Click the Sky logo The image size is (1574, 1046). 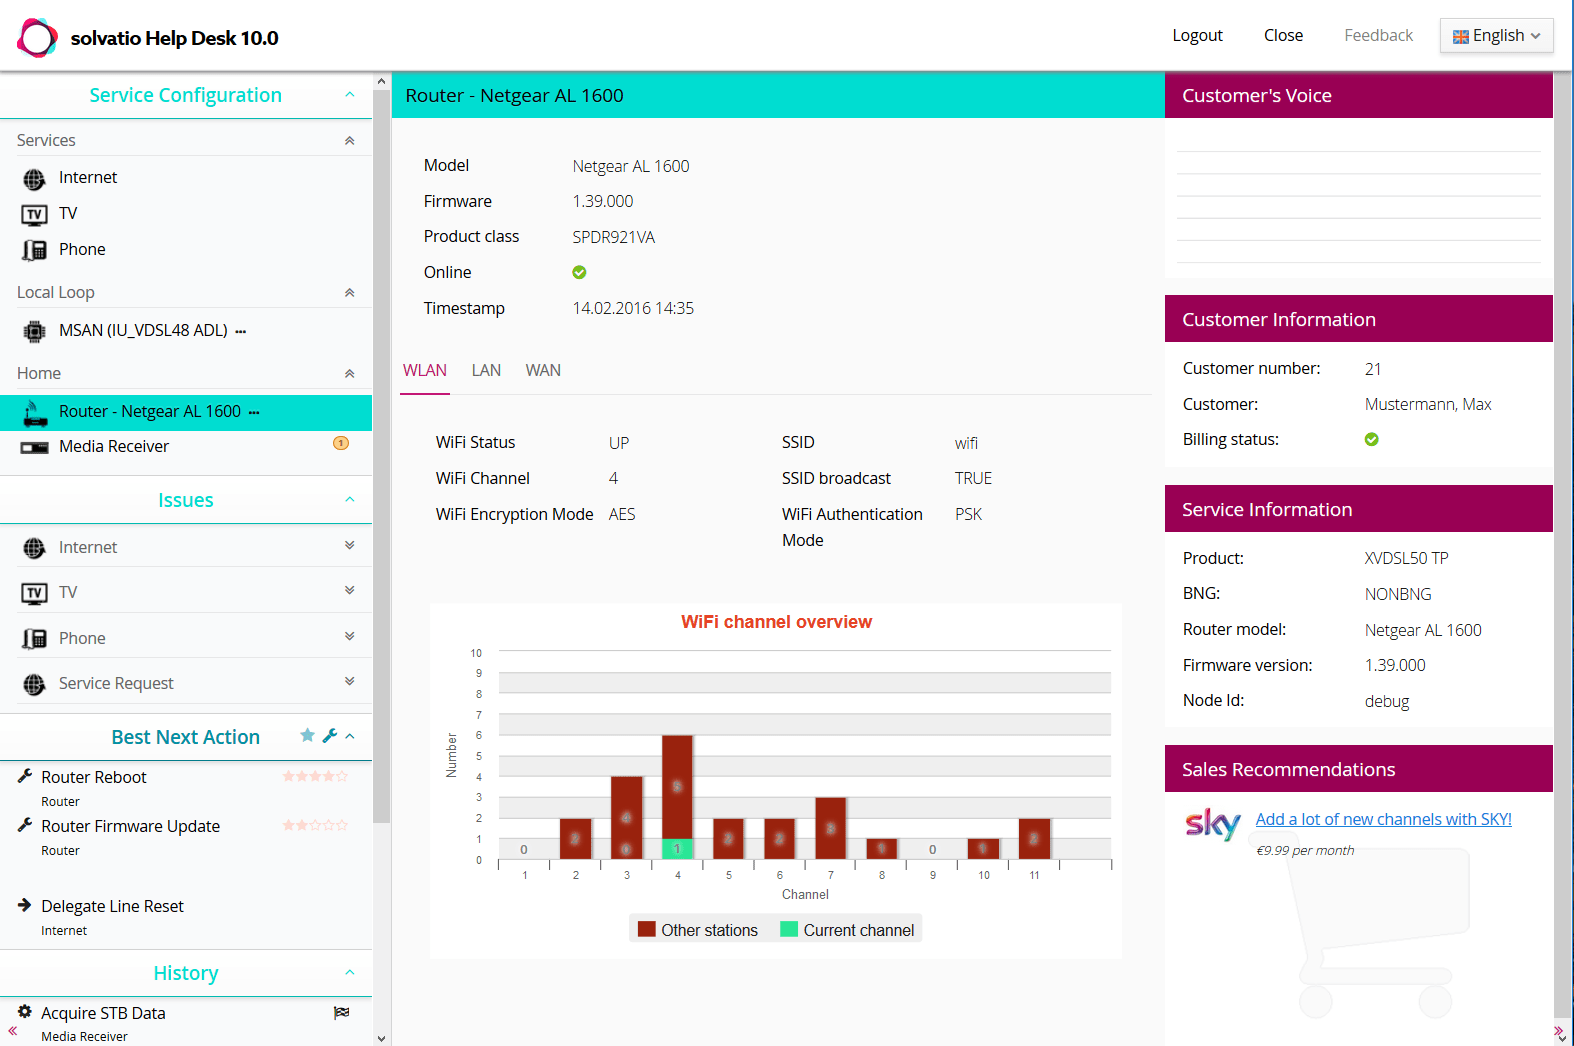click(x=1212, y=824)
